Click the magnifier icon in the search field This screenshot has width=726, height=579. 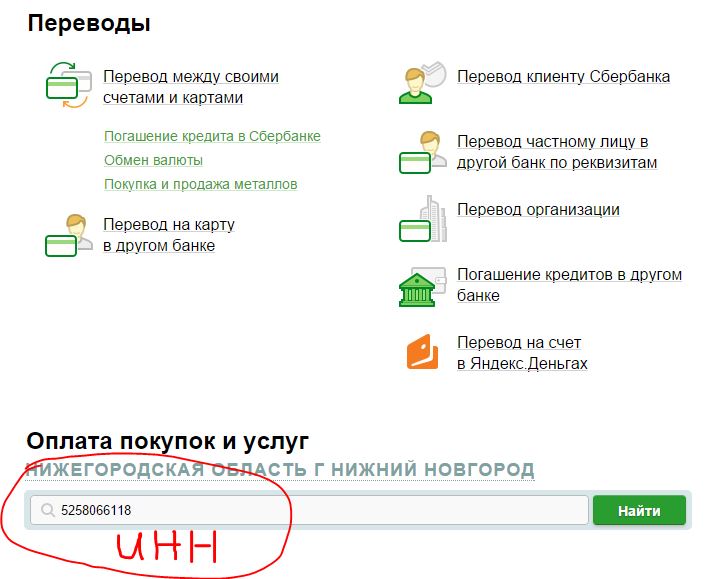[48, 511]
